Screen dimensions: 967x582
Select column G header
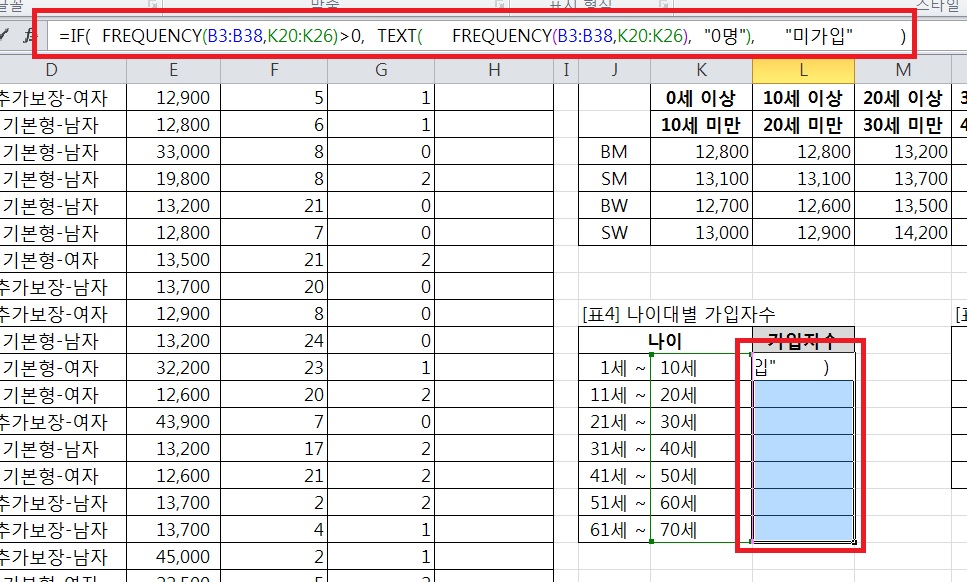tap(381, 69)
